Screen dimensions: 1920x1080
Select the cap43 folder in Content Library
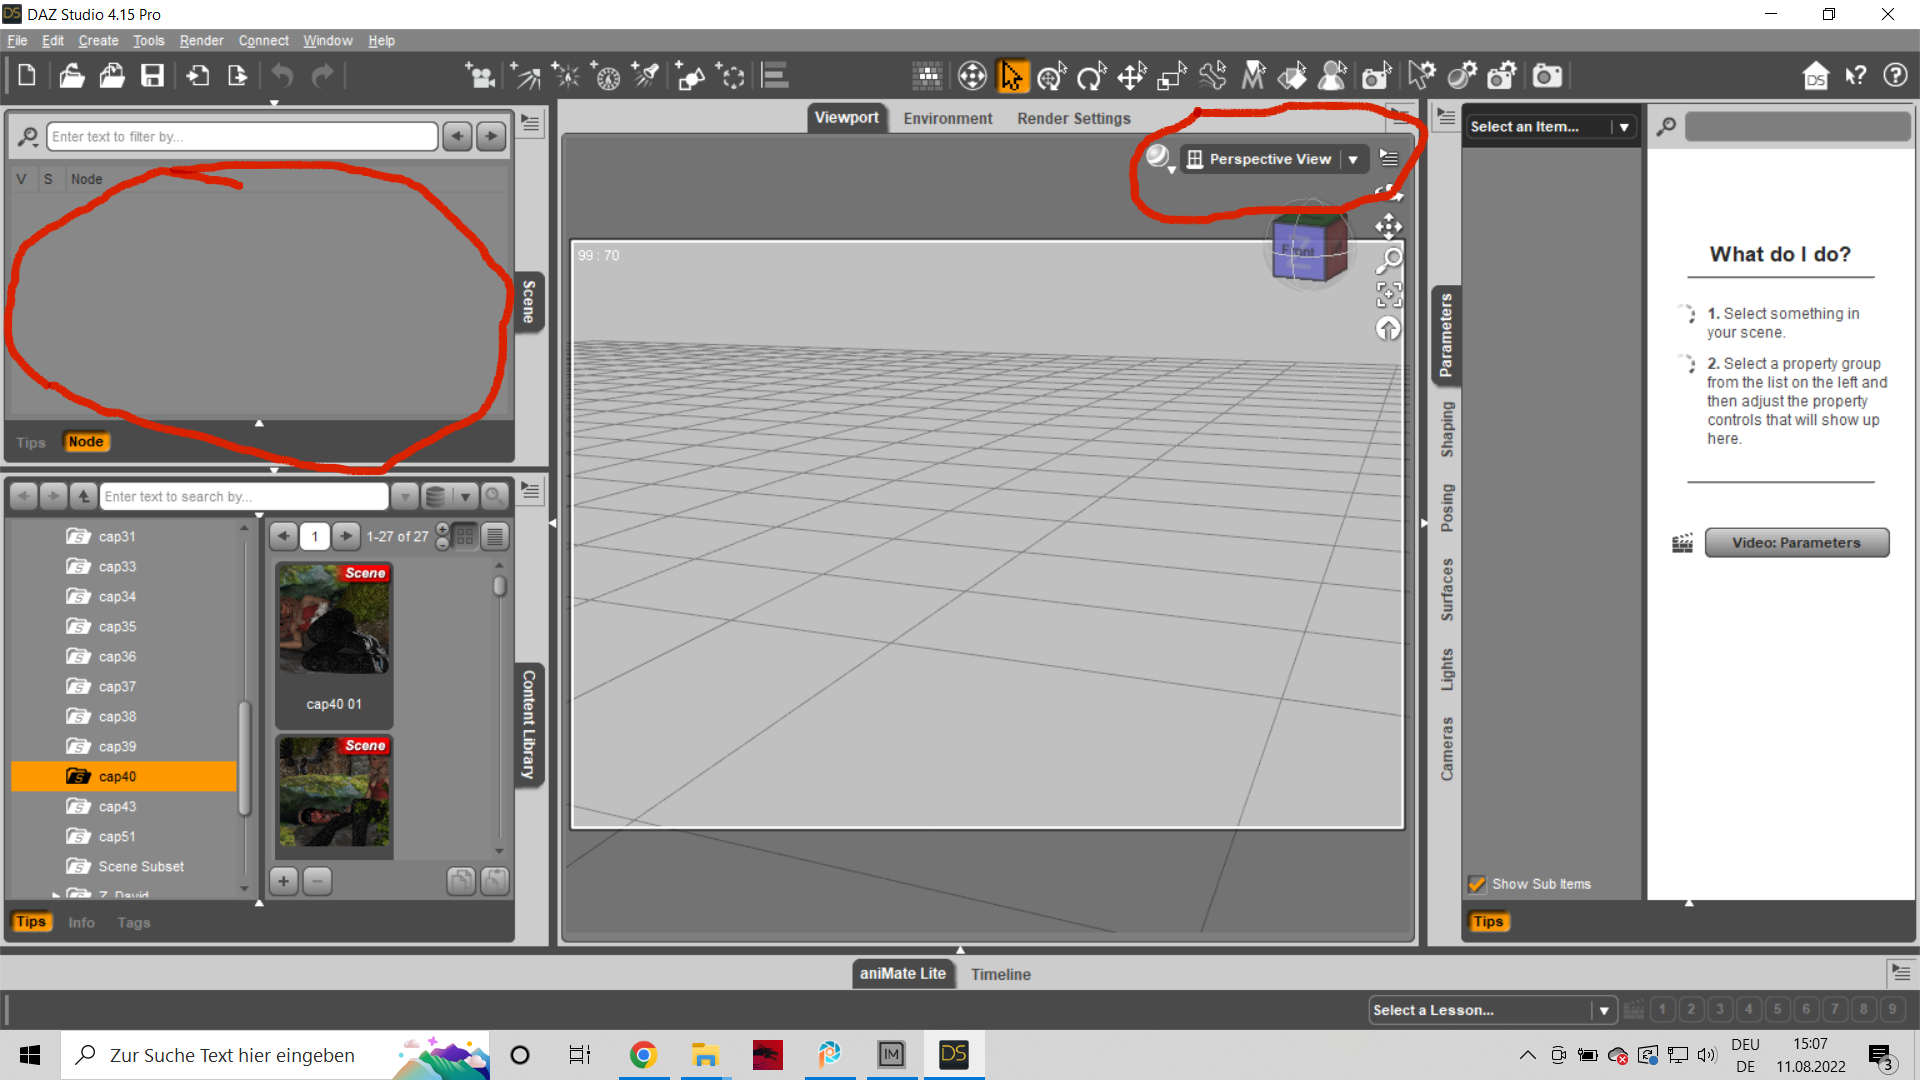tap(117, 806)
